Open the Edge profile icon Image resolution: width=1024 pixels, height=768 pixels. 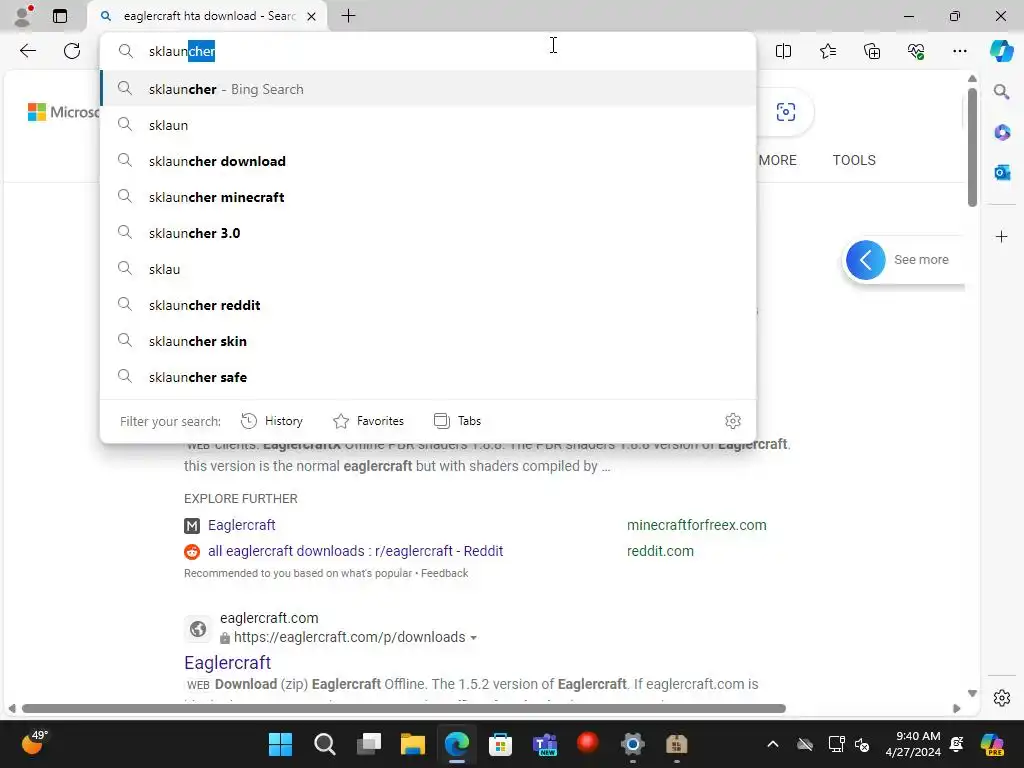(x=24, y=16)
